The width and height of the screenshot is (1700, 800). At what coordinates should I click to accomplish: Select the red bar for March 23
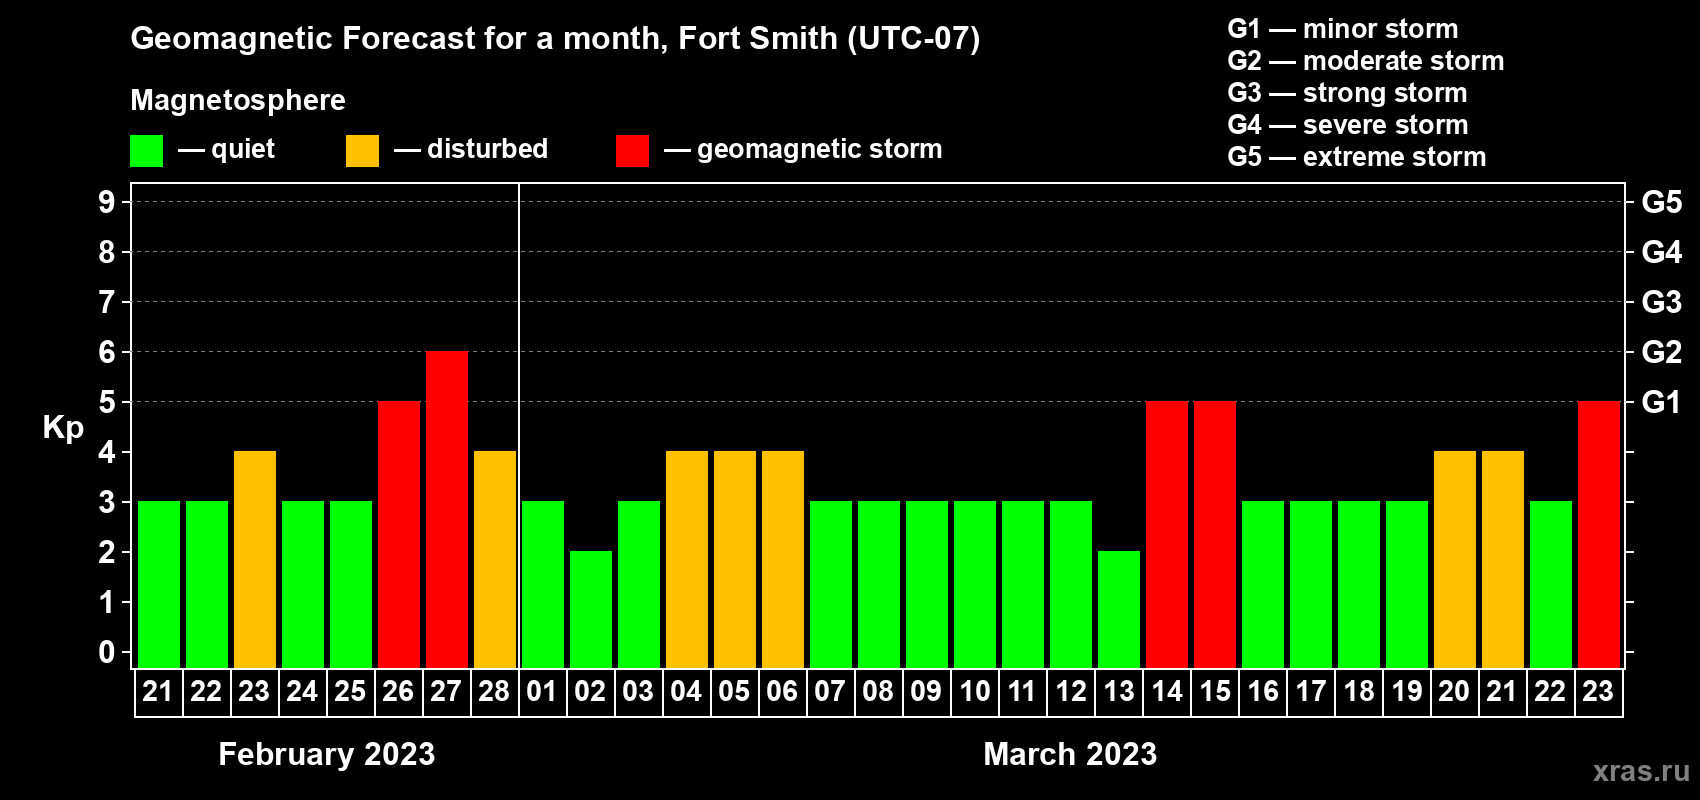coord(1599,535)
